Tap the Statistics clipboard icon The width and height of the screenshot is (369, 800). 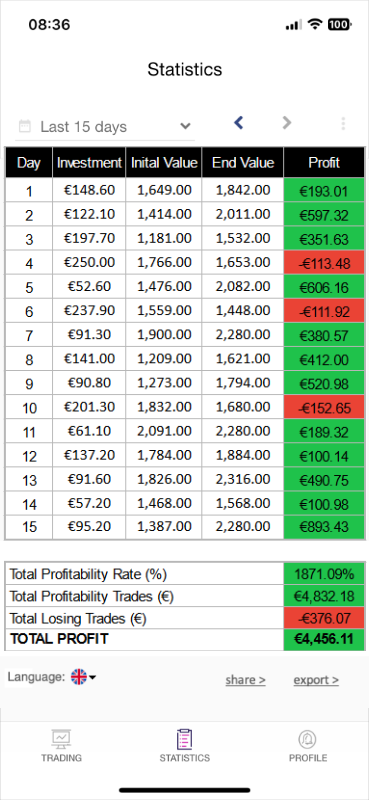(x=184, y=739)
